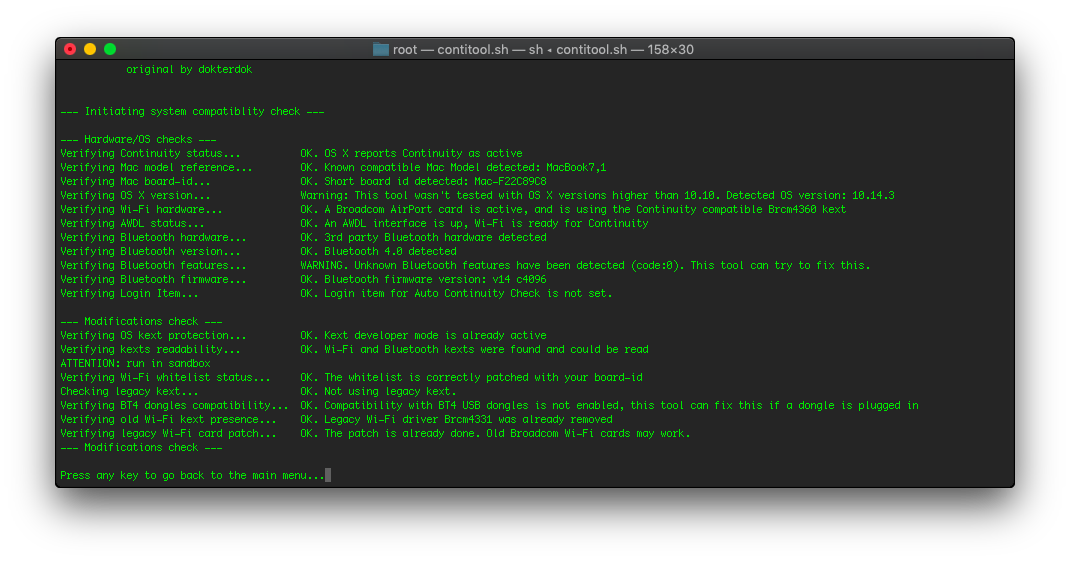Click 'Initiating system compatiblity check' header
The width and height of the screenshot is (1070, 561).
[x=192, y=111]
